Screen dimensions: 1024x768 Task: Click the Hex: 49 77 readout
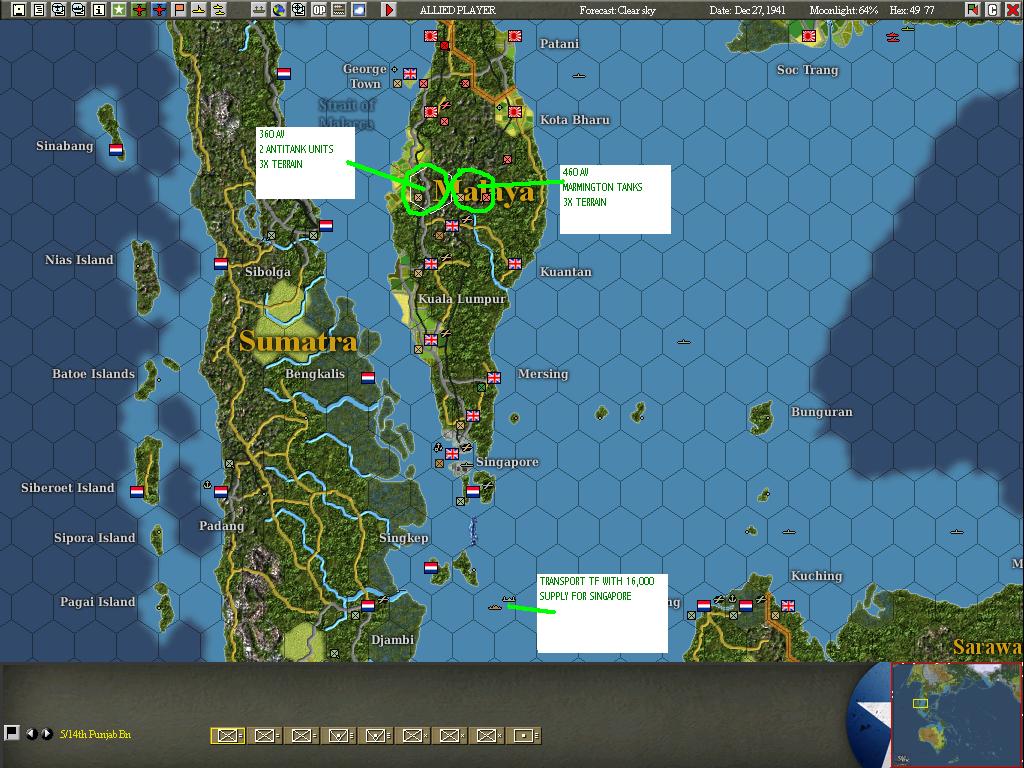[x=912, y=10]
